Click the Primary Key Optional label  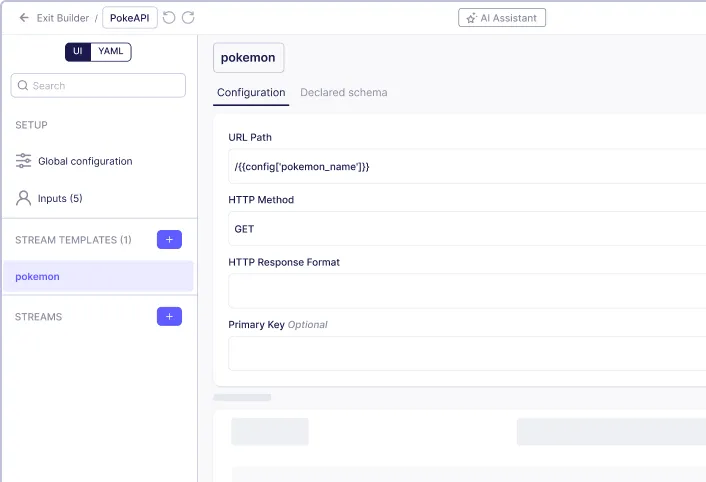pyautogui.click(x=278, y=325)
